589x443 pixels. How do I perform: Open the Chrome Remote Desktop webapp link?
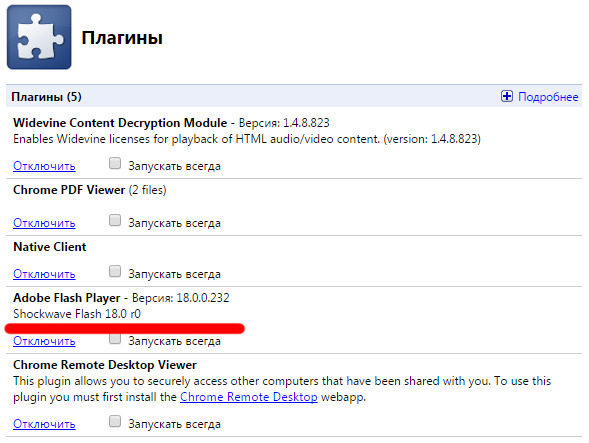coord(249,397)
